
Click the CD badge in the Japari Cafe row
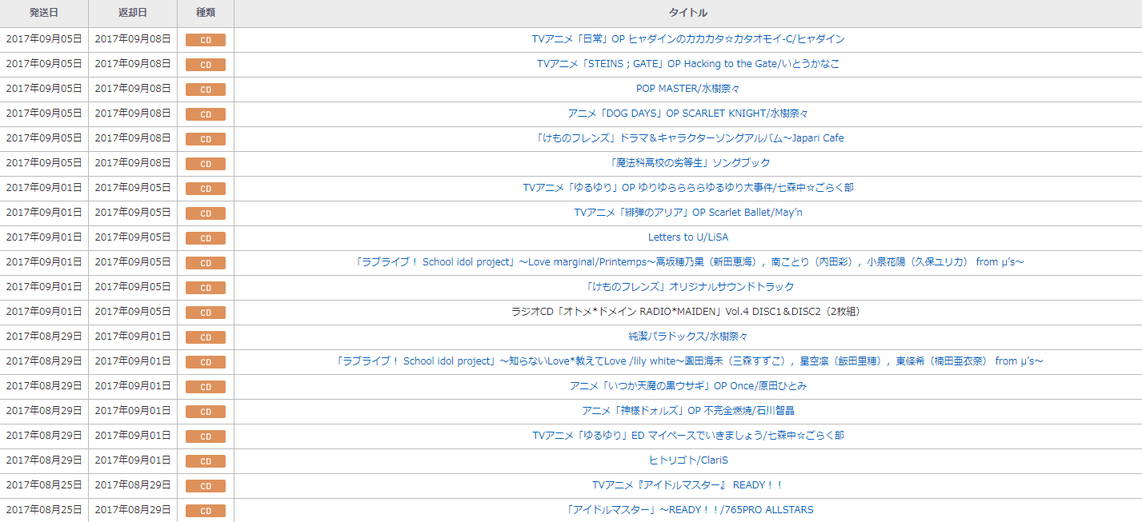[x=205, y=139]
